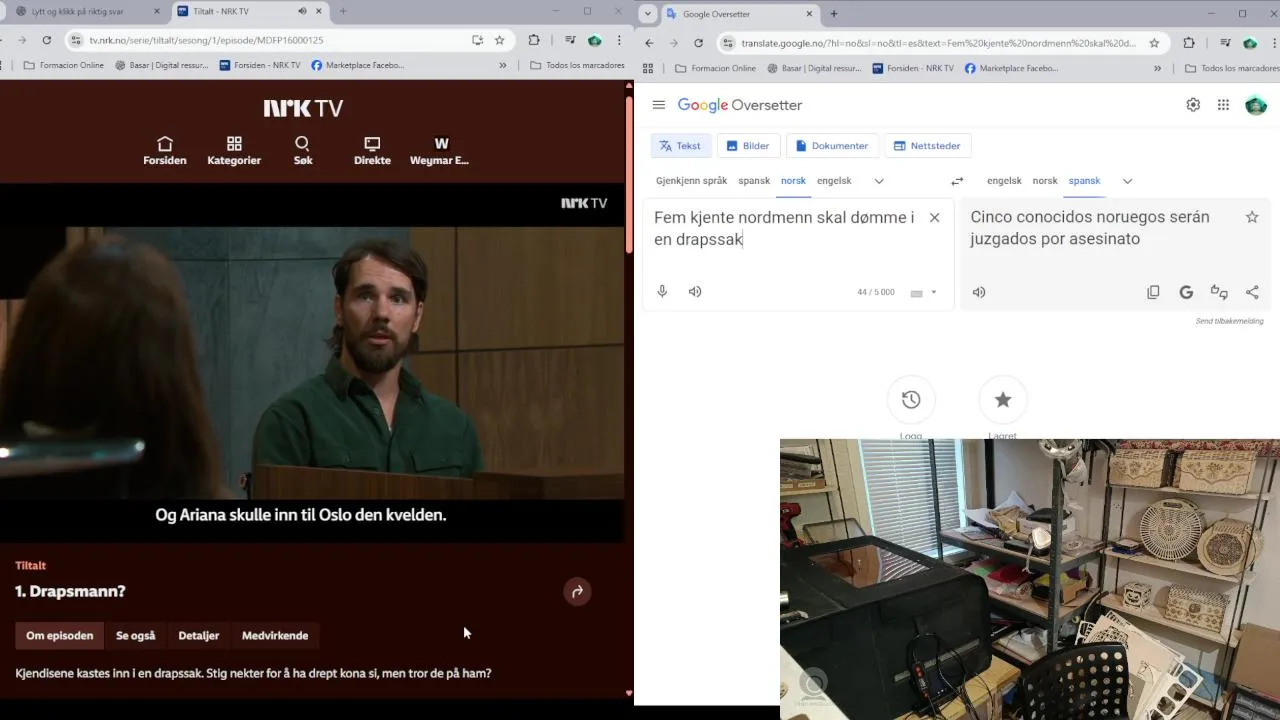This screenshot has height=720, width=1280.
Task: Share the translation
Action: 1252,292
